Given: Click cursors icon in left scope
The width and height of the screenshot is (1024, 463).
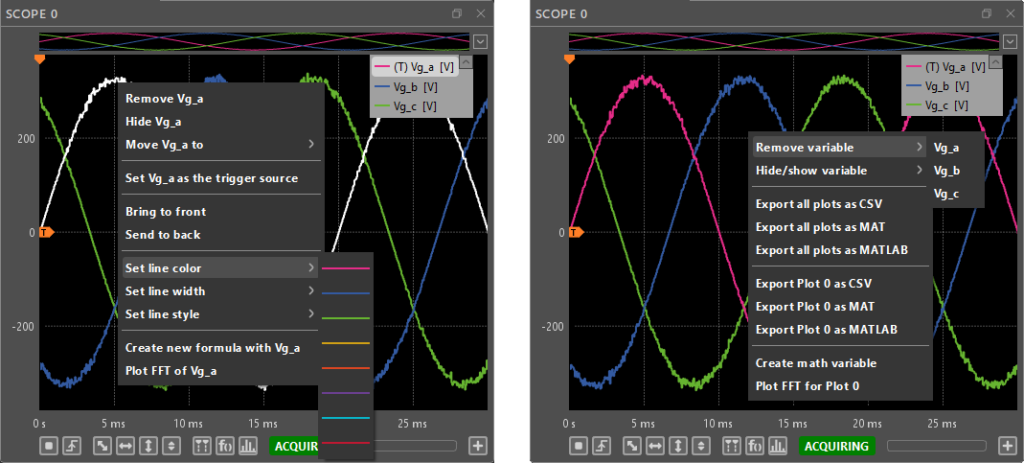Looking at the screenshot, I should (x=202, y=446).
